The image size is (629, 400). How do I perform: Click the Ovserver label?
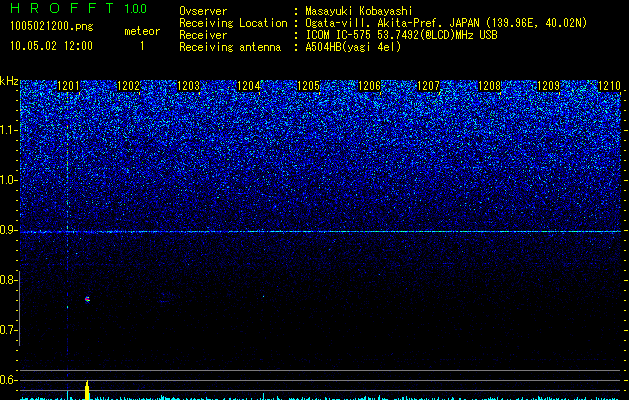click(203, 11)
